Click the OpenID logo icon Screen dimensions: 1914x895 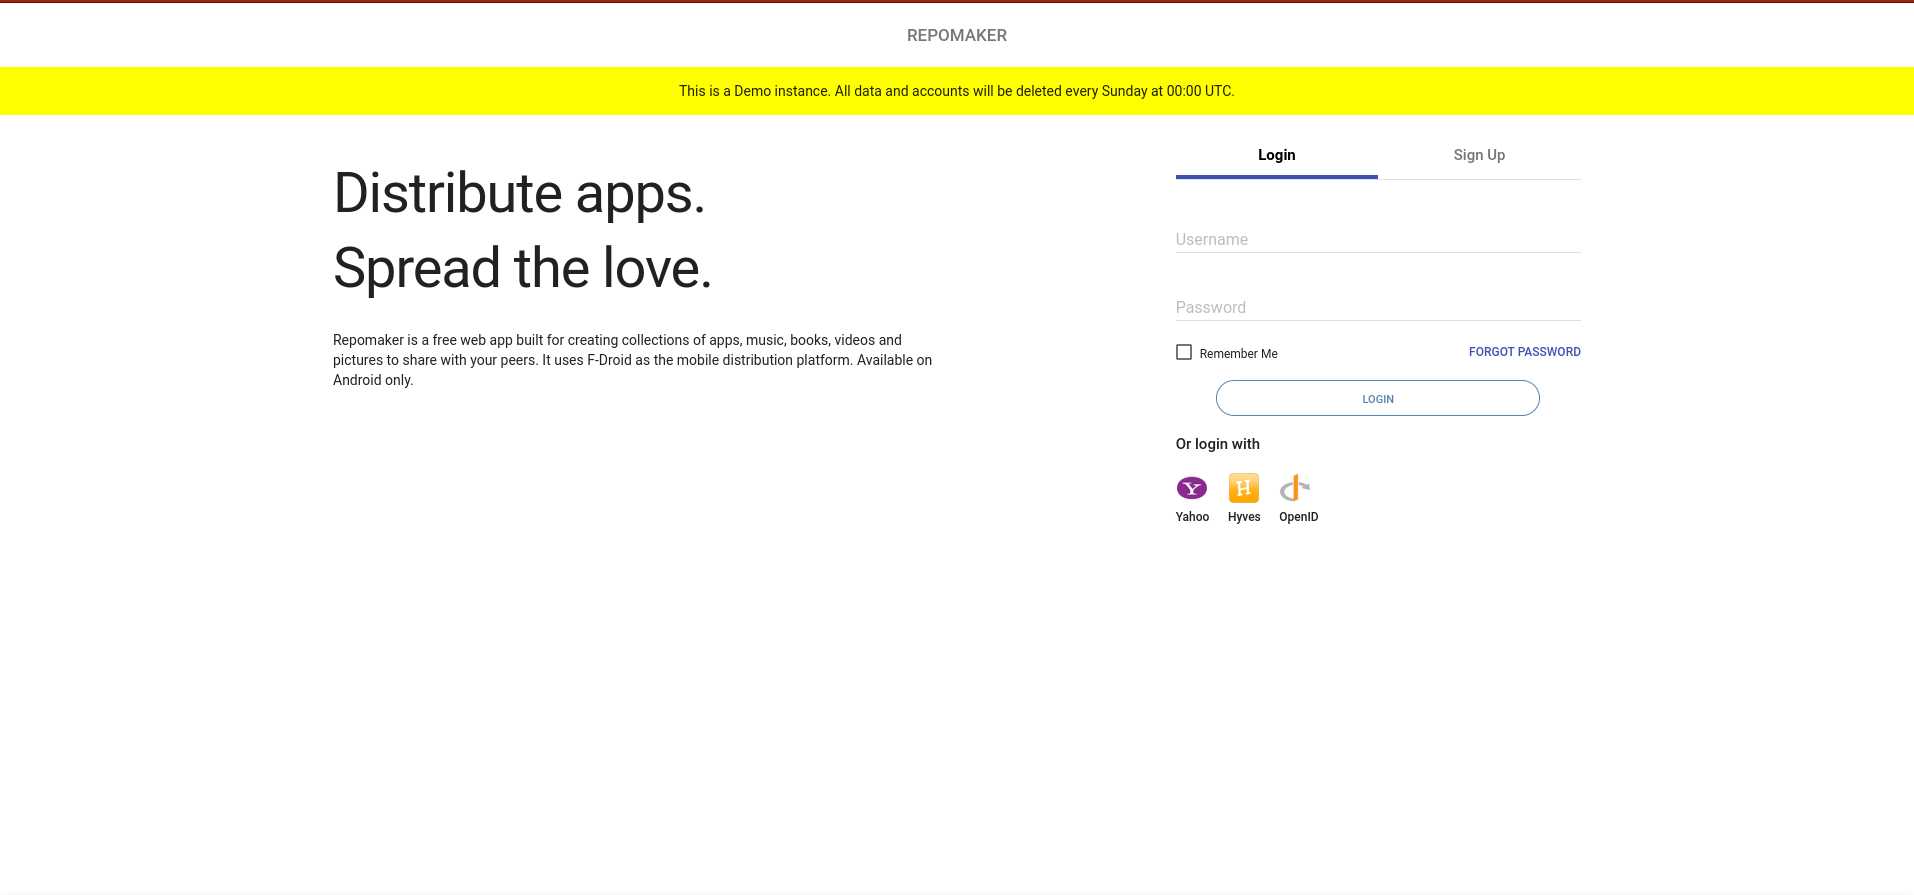(x=1295, y=488)
